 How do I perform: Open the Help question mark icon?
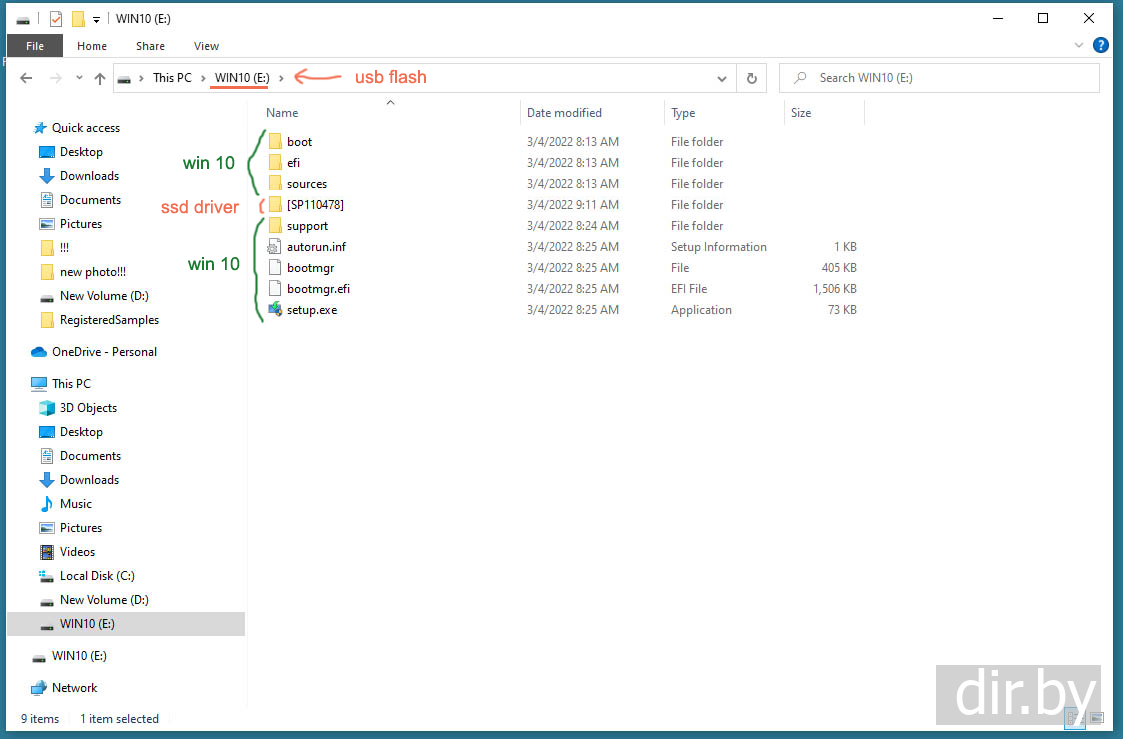click(1101, 45)
